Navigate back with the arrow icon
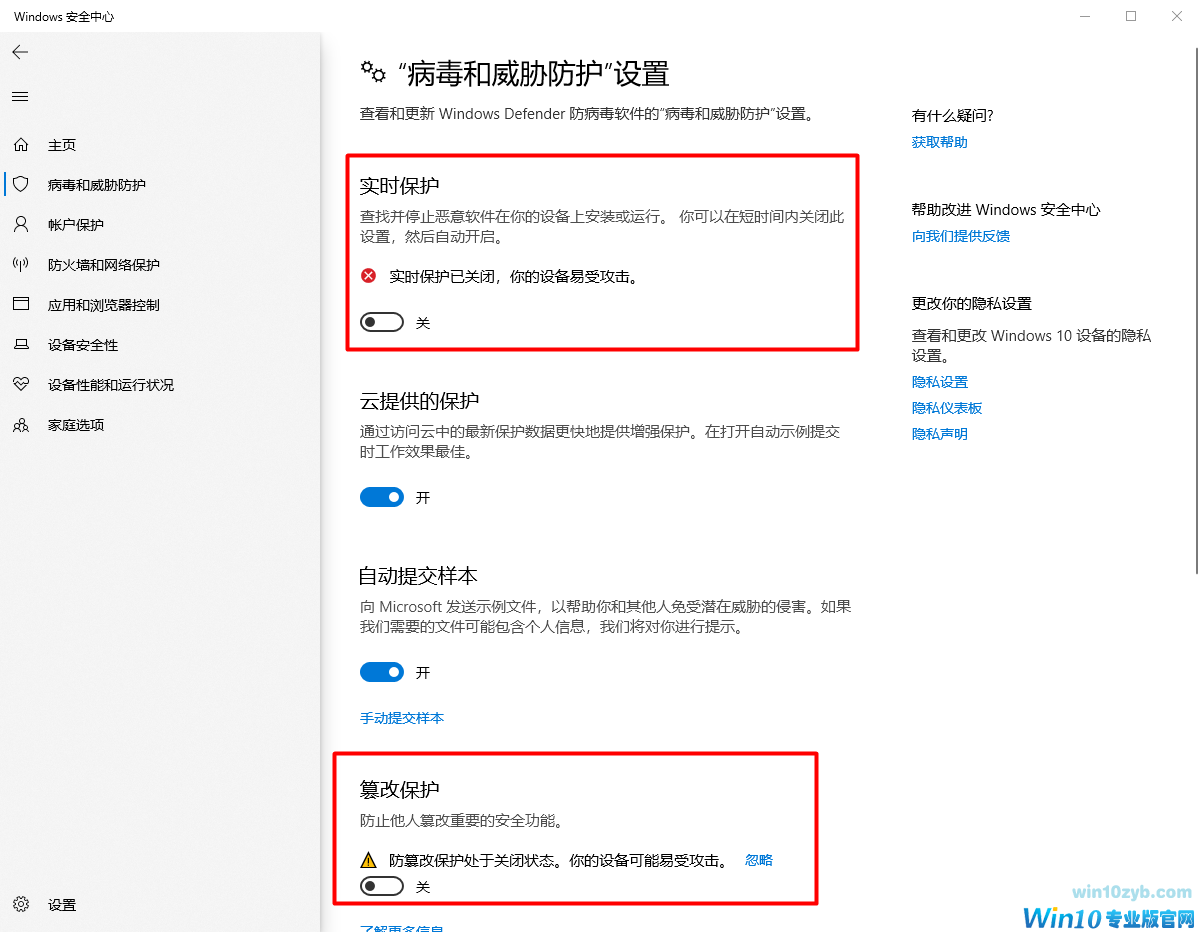This screenshot has width=1200, height=932. tap(20, 52)
